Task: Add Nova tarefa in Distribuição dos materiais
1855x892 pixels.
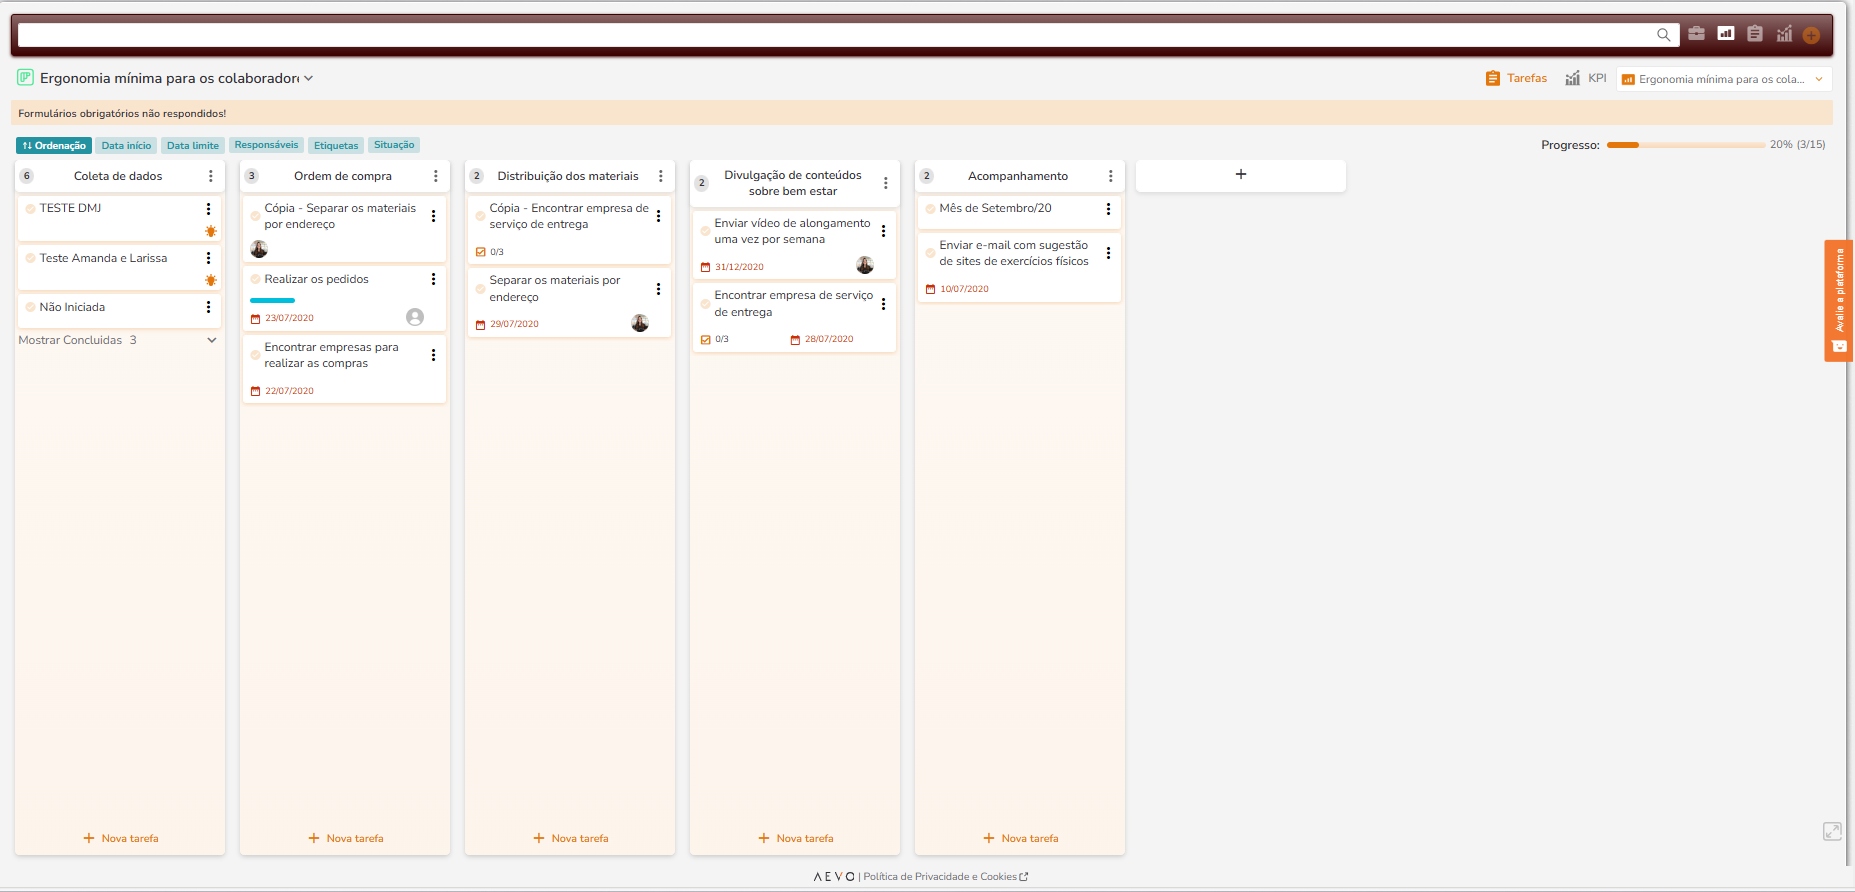Action: click(570, 838)
